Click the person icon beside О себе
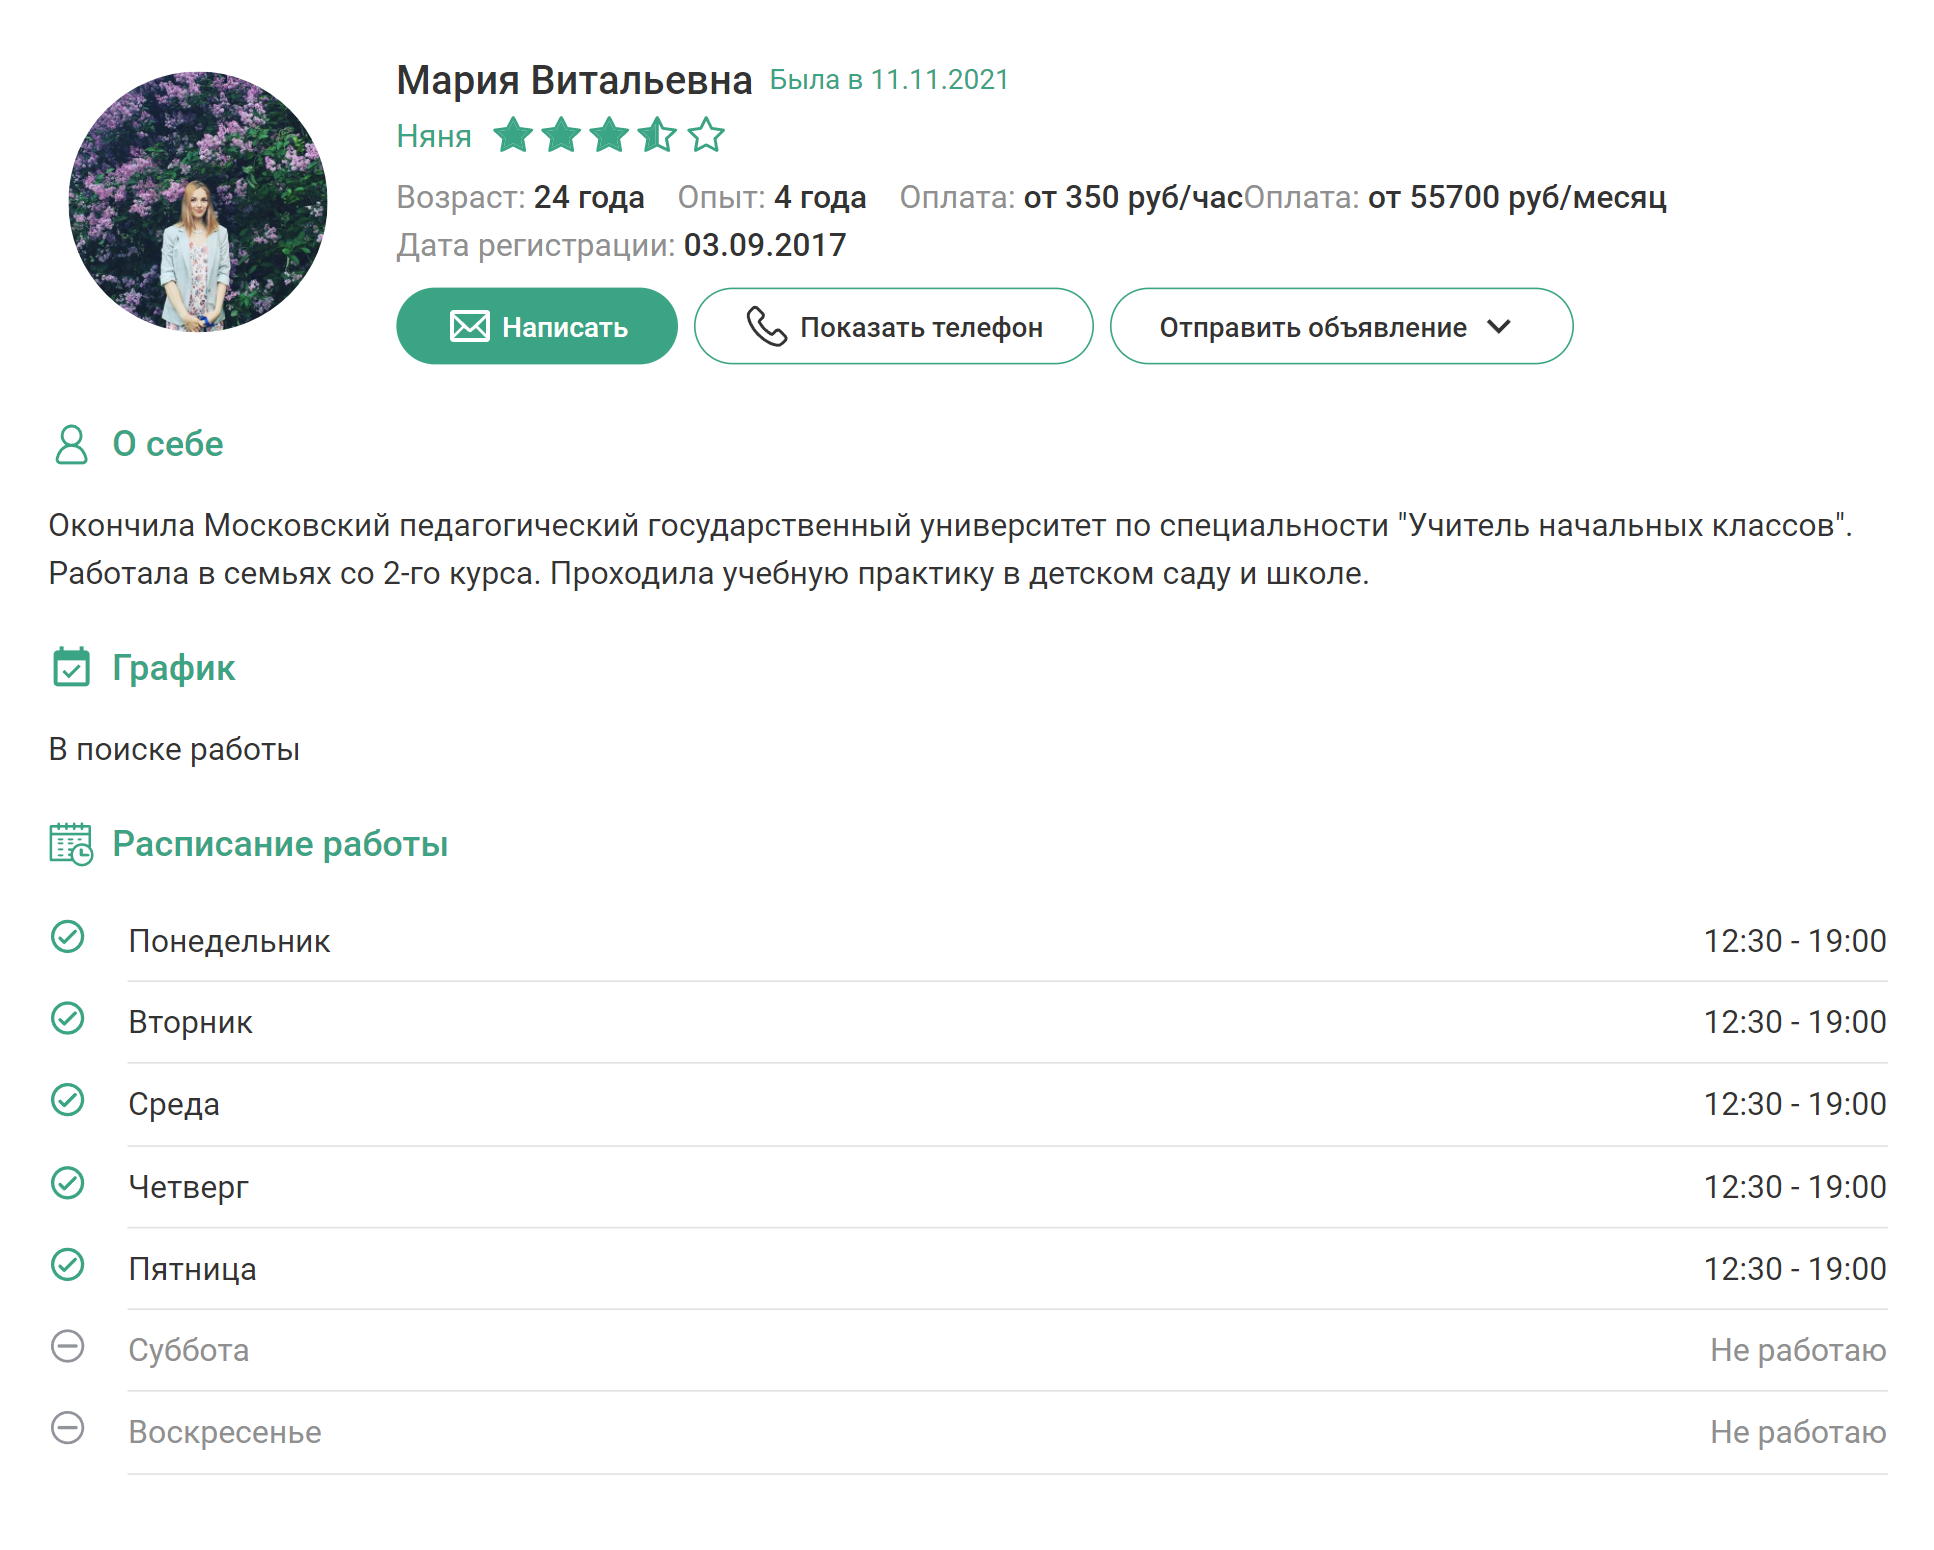1934x1550 pixels. [x=71, y=444]
